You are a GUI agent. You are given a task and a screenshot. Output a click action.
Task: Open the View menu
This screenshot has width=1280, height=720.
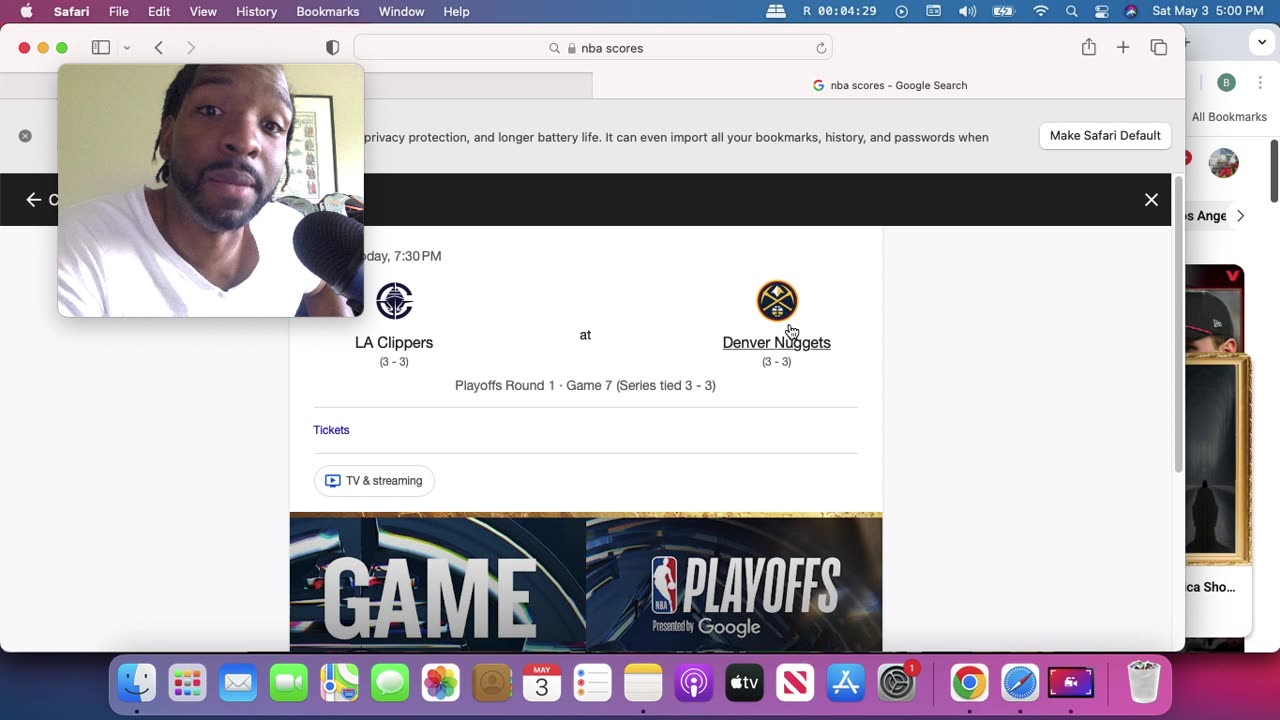203,12
